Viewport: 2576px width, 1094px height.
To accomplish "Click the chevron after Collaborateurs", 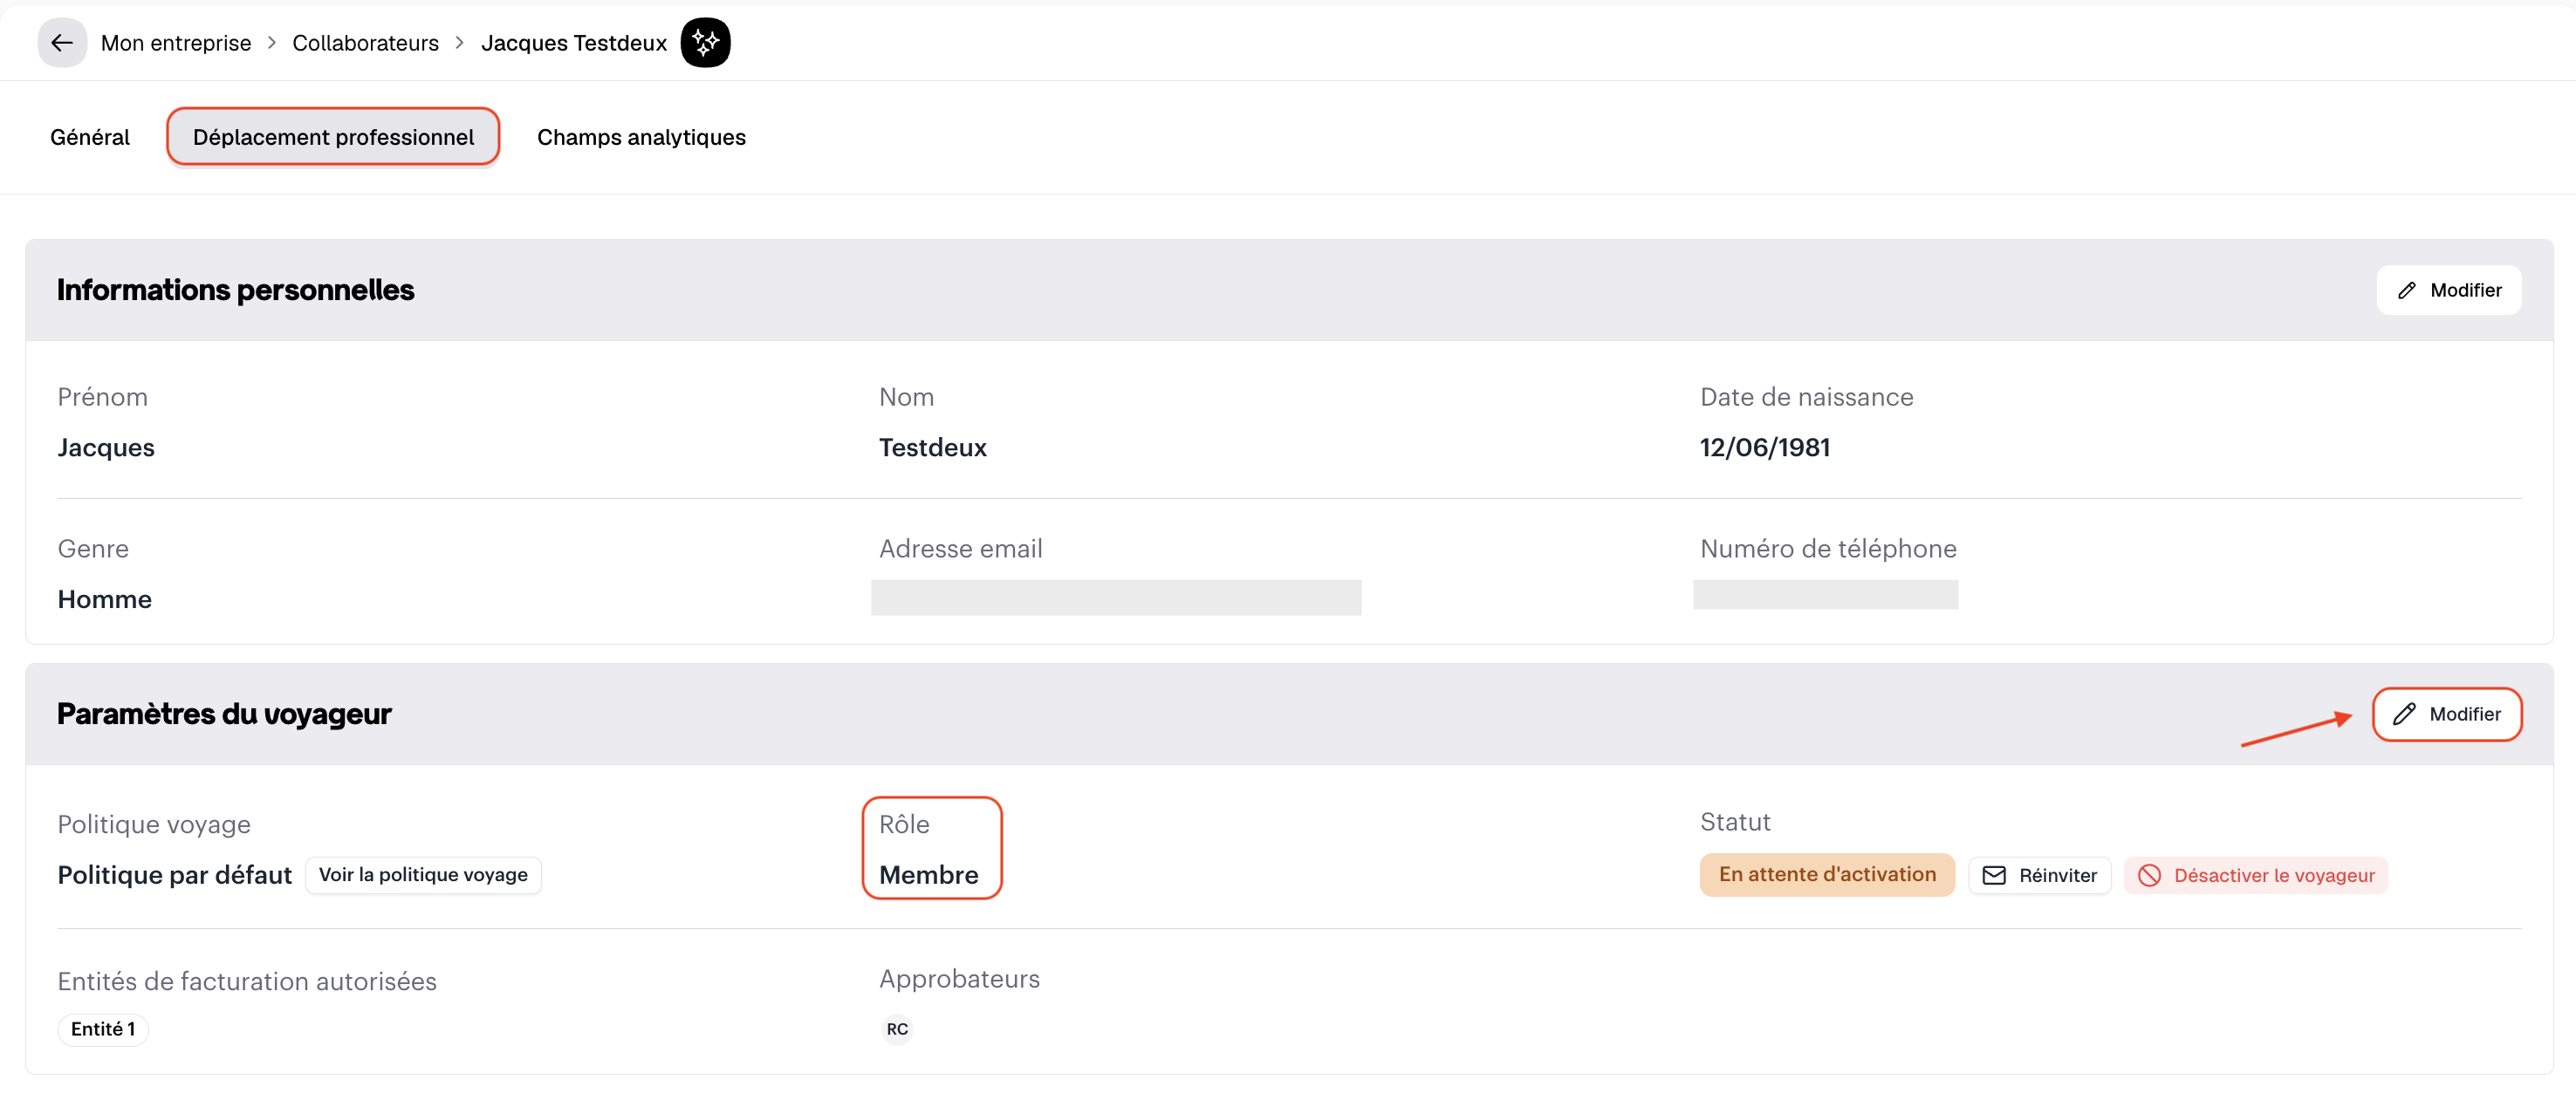I will pos(459,43).
